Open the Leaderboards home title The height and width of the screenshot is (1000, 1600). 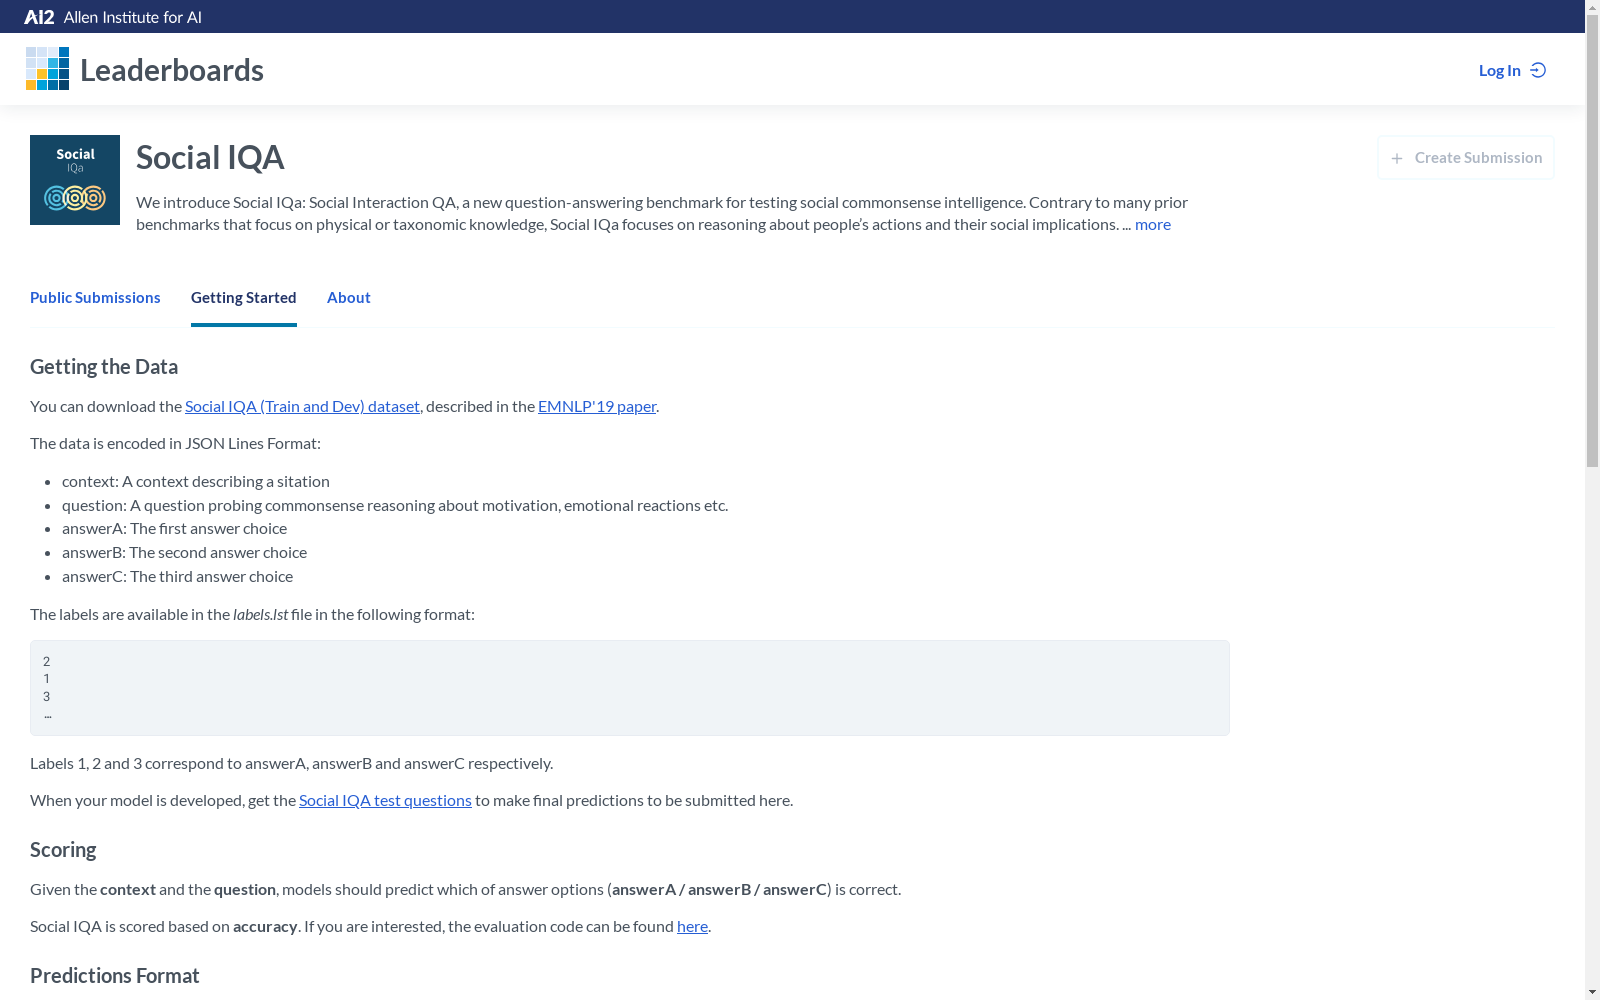click(172, 70)
